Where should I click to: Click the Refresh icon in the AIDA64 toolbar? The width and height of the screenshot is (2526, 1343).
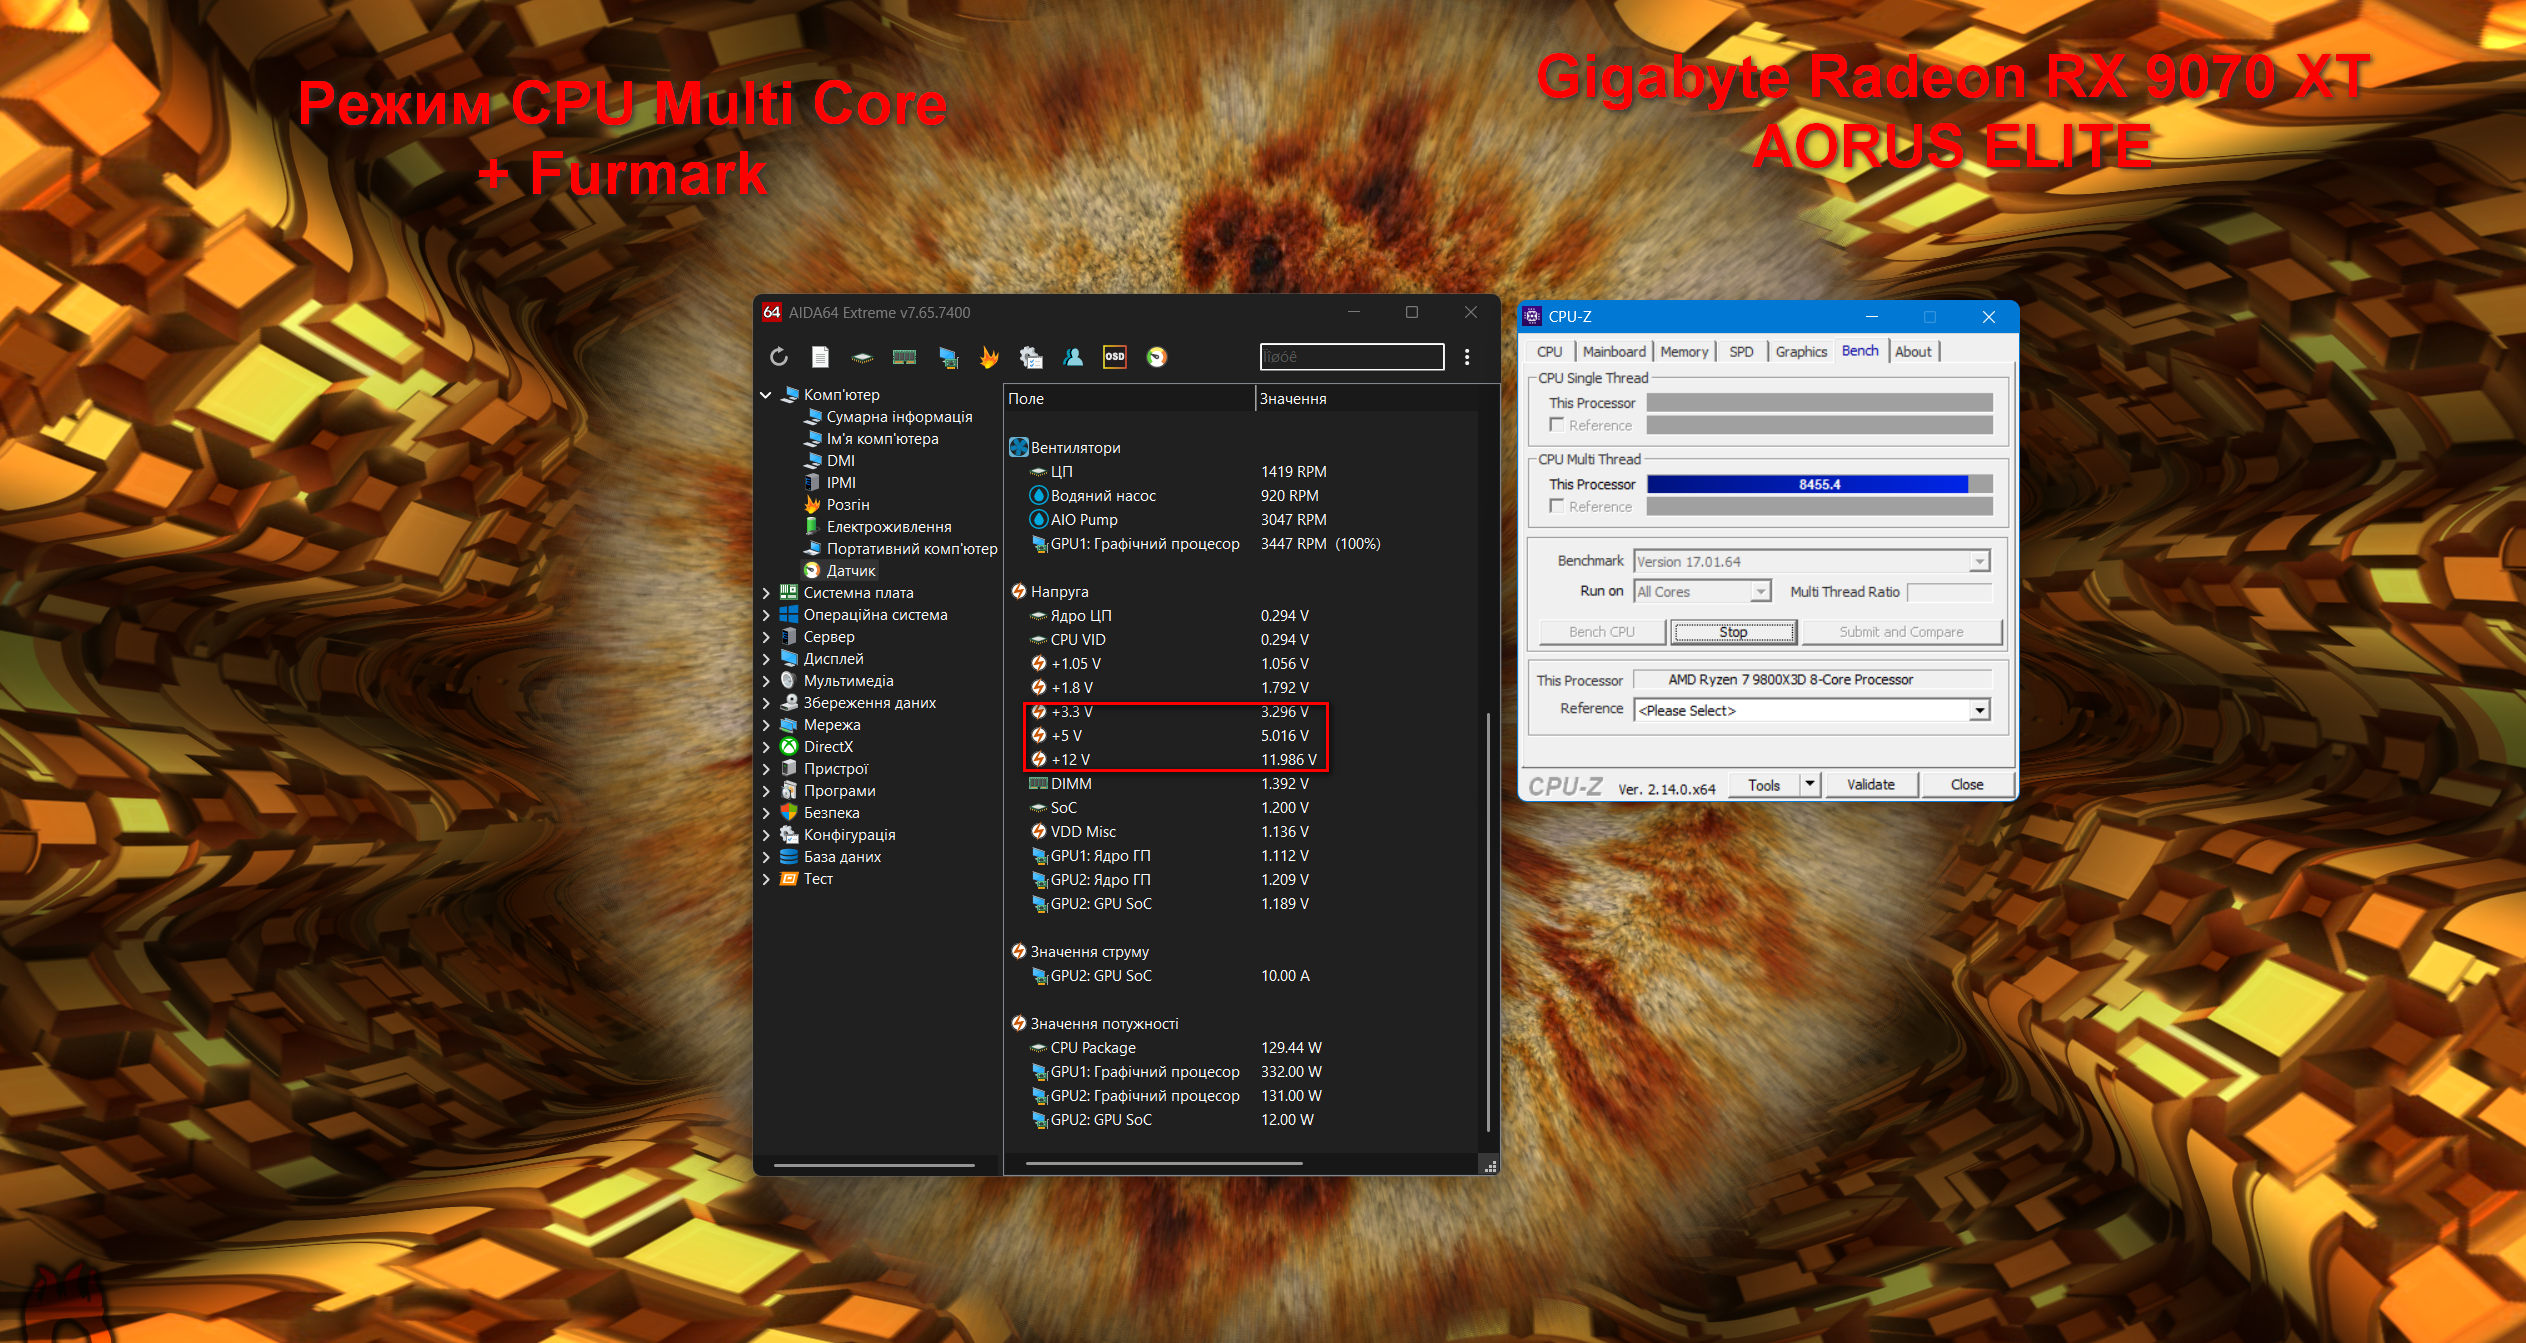[779, 357]
